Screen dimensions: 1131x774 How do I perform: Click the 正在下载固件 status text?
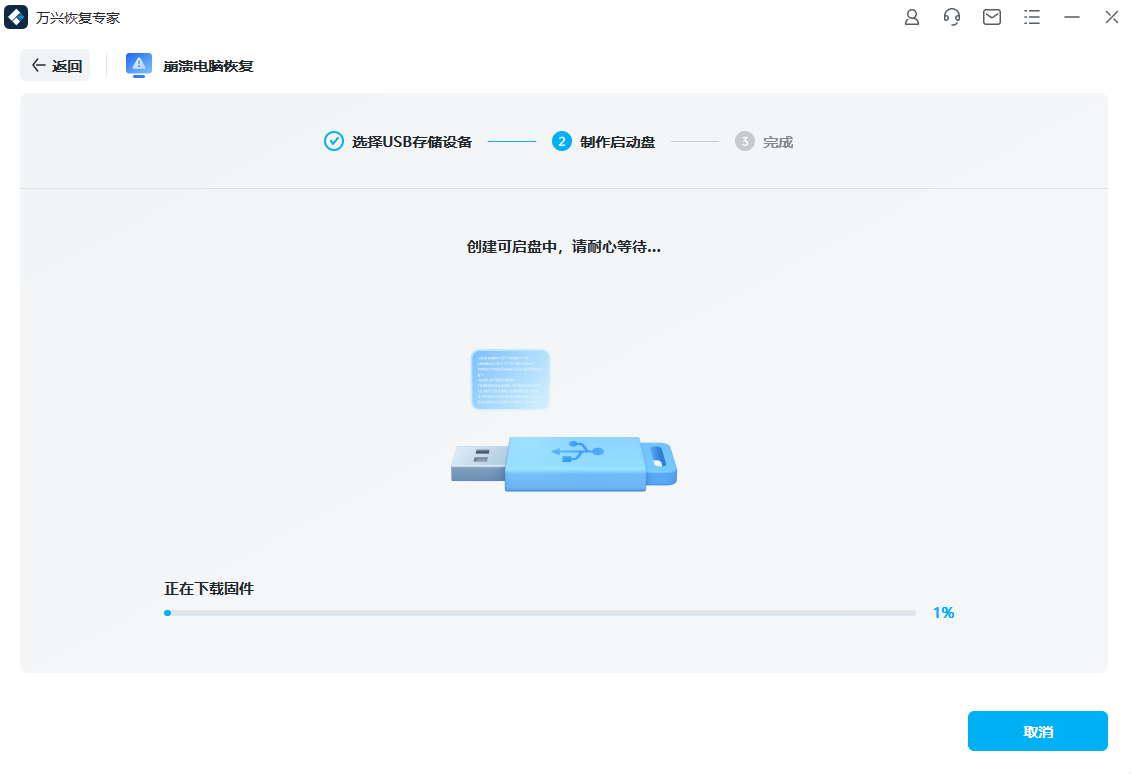pyautogui.click(x=207, y=588)
